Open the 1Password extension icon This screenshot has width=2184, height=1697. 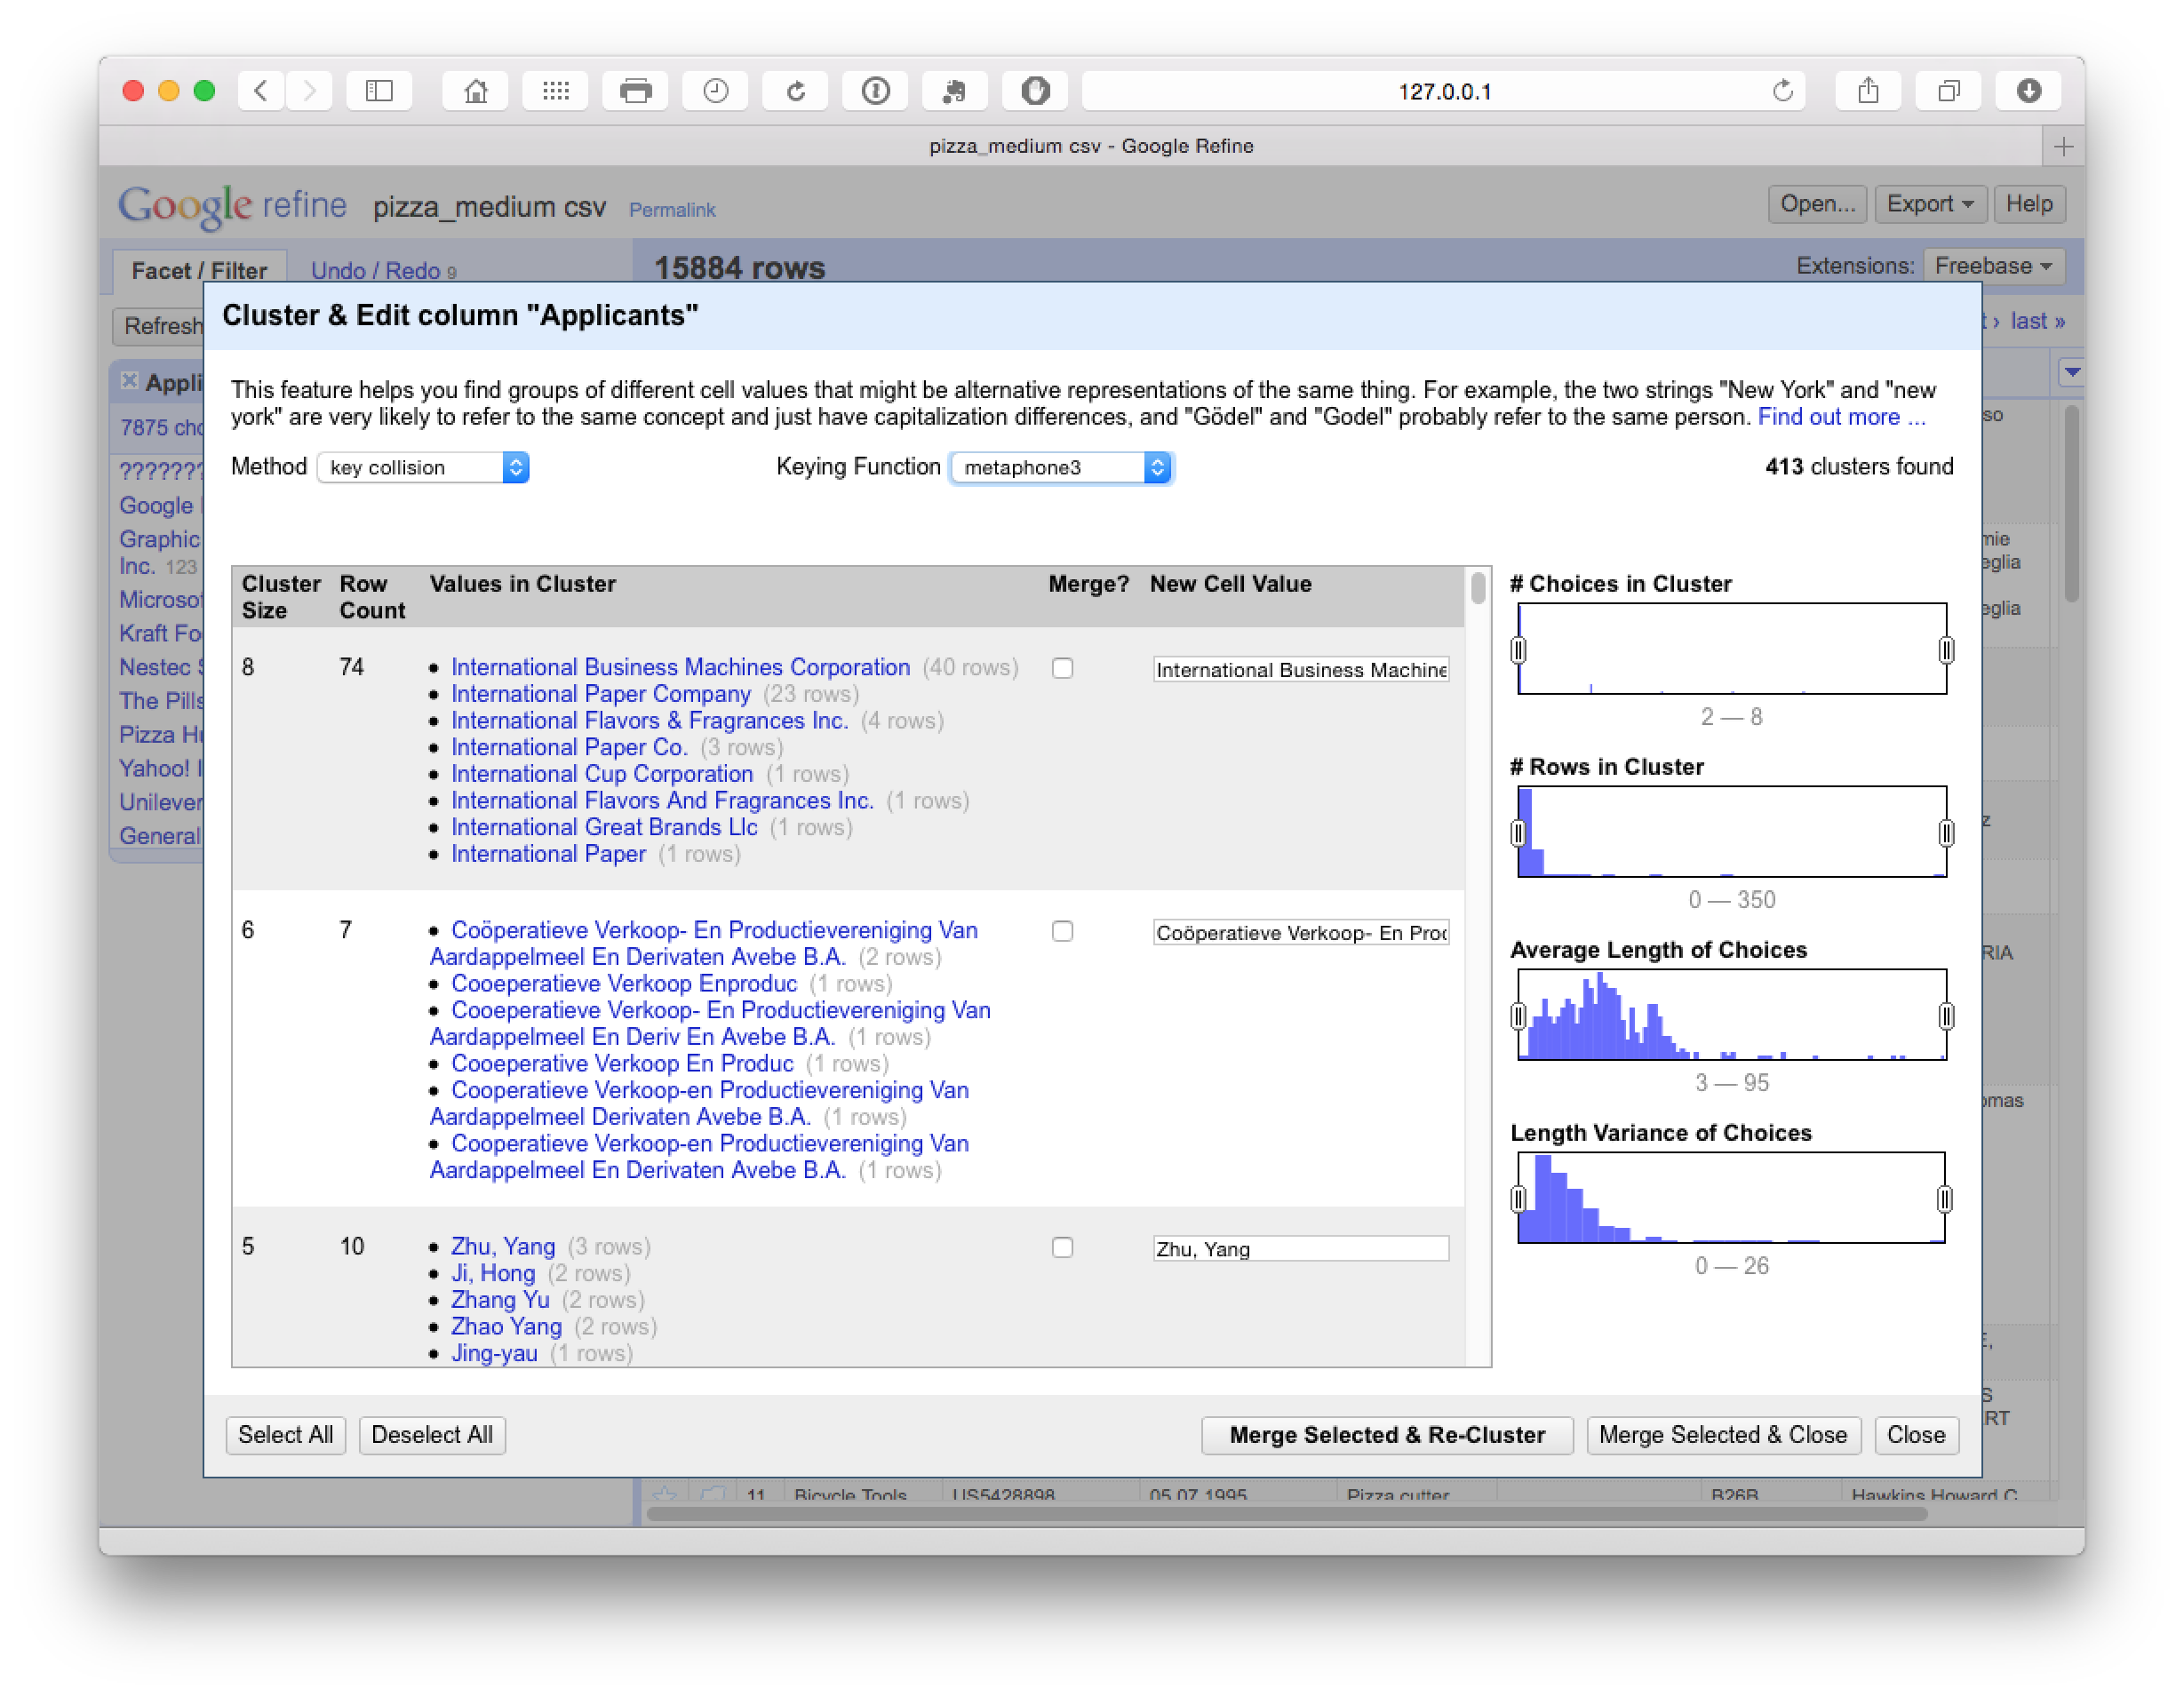coord(875,91)
